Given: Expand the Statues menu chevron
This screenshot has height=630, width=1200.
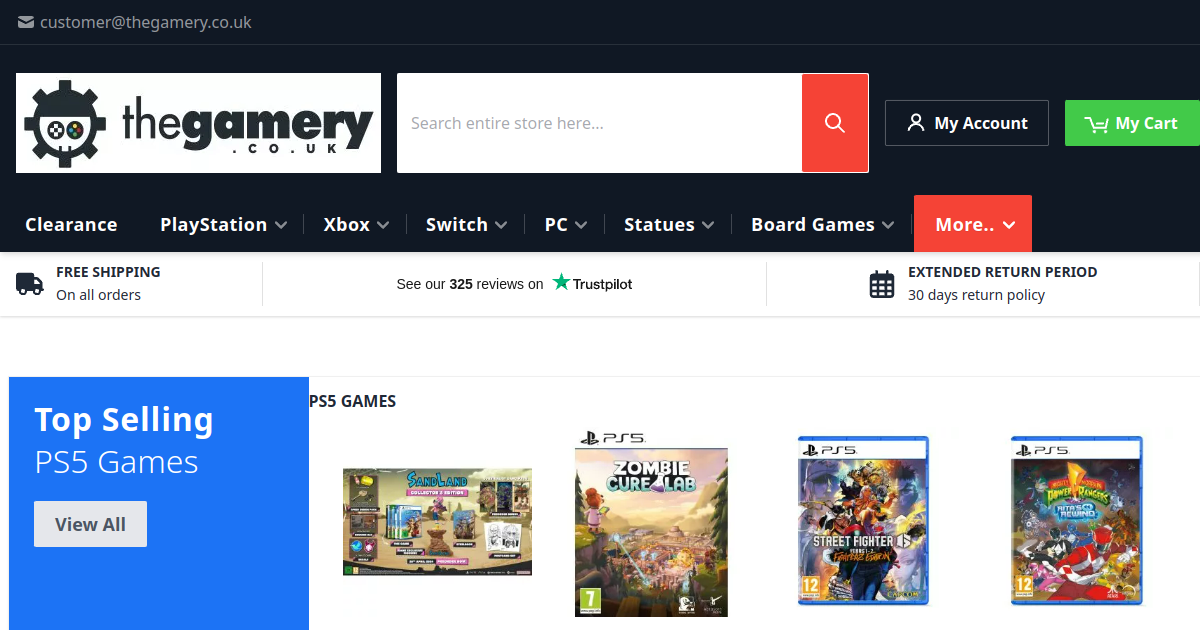Looking at the screenshot, I should 708,225.
